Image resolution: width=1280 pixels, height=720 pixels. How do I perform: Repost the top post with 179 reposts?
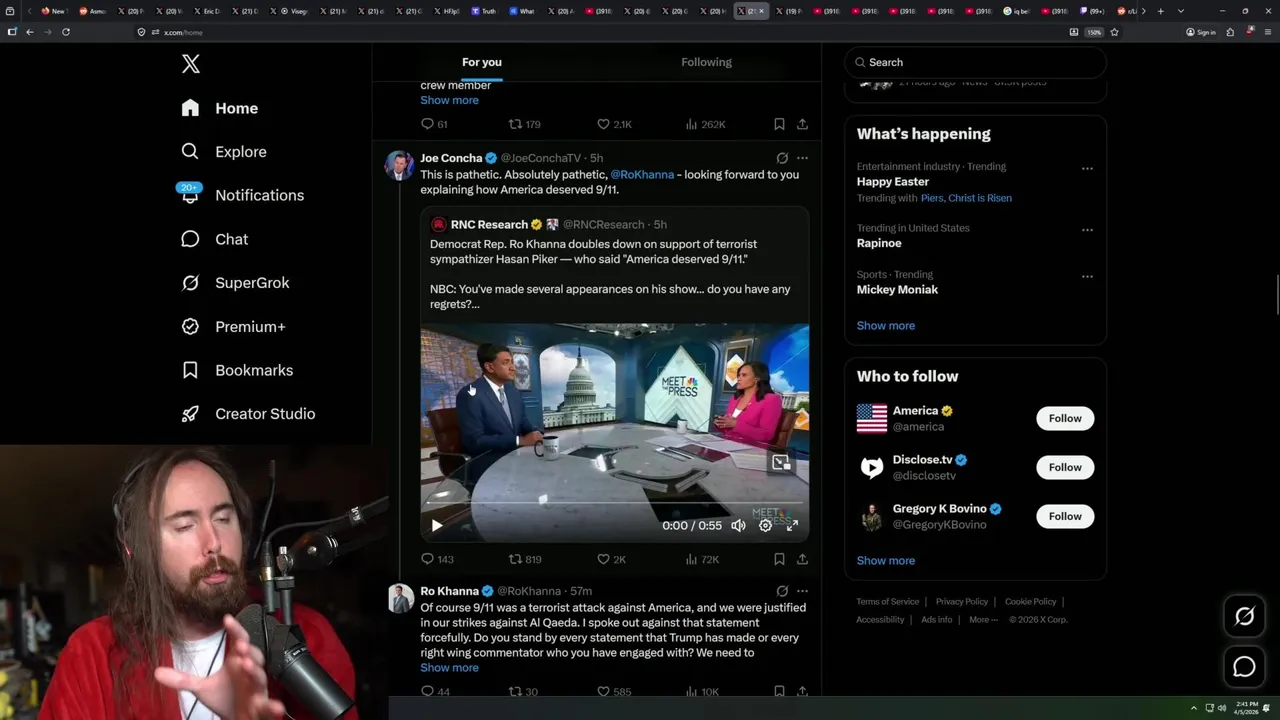[x=525, y=124]
